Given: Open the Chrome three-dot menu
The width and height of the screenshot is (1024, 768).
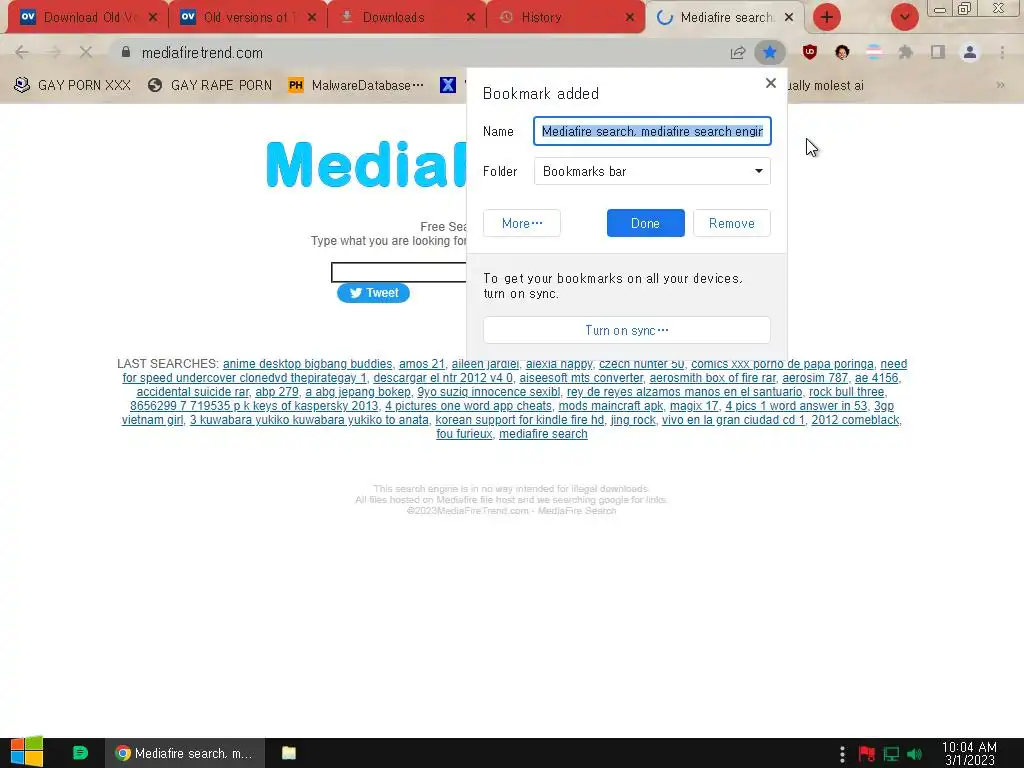Looking at the screenshot, I should [x=1002, y=52].
